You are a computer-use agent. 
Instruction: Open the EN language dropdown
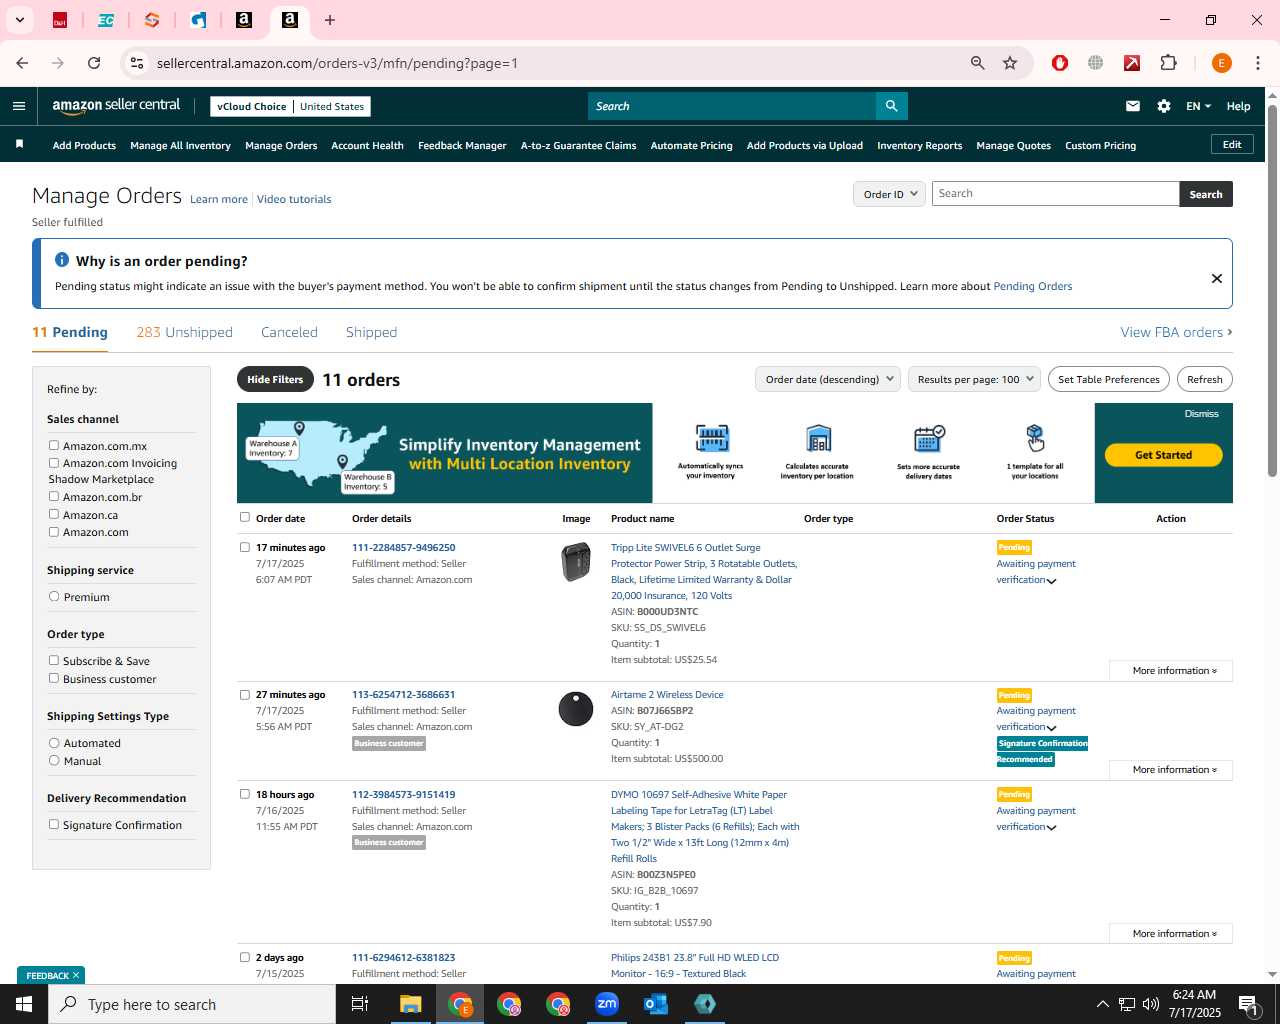pos(1198,106)
